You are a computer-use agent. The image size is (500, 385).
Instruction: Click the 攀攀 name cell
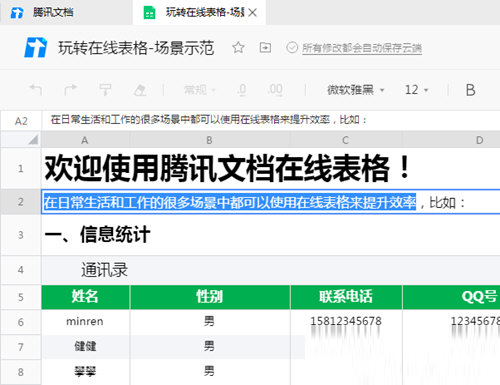point(85,372)
